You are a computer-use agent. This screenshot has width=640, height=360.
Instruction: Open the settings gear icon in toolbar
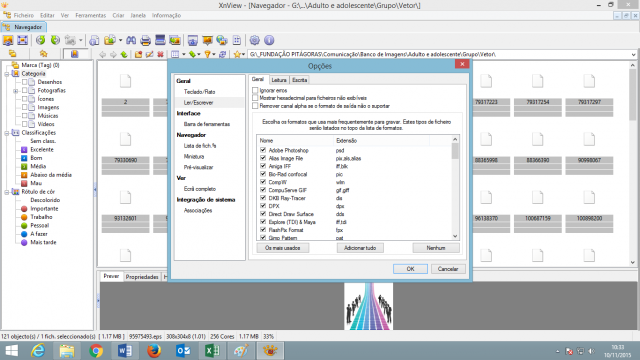point(255,40)
